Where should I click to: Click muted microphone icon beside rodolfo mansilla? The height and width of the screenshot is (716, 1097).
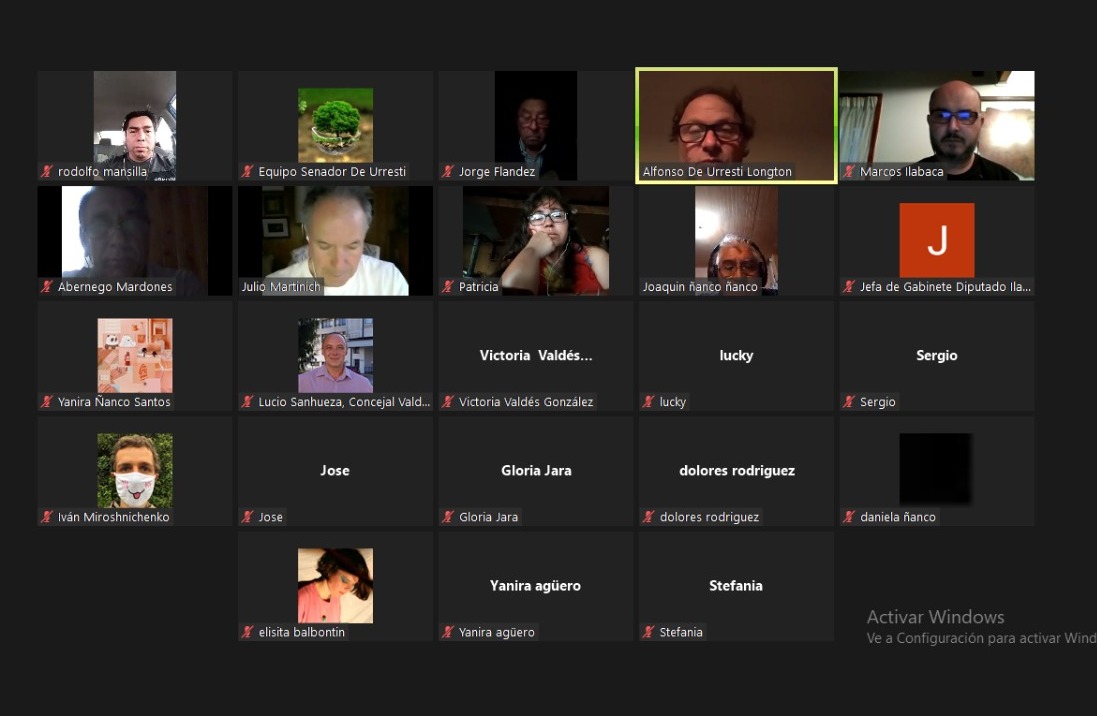click(x=47, y=172)
